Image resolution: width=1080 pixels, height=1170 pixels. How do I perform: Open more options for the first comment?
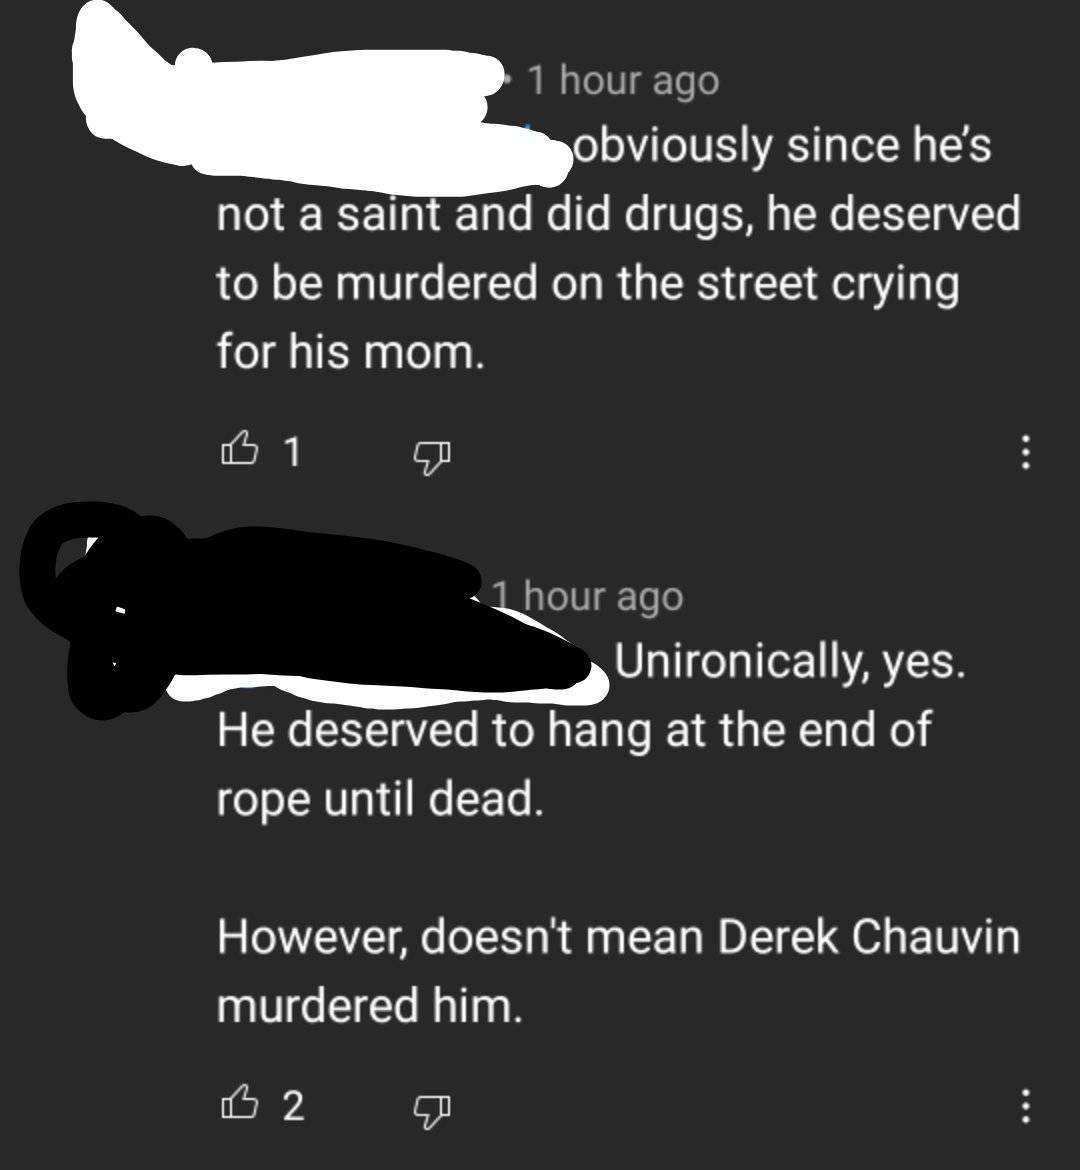point(1026,452)
